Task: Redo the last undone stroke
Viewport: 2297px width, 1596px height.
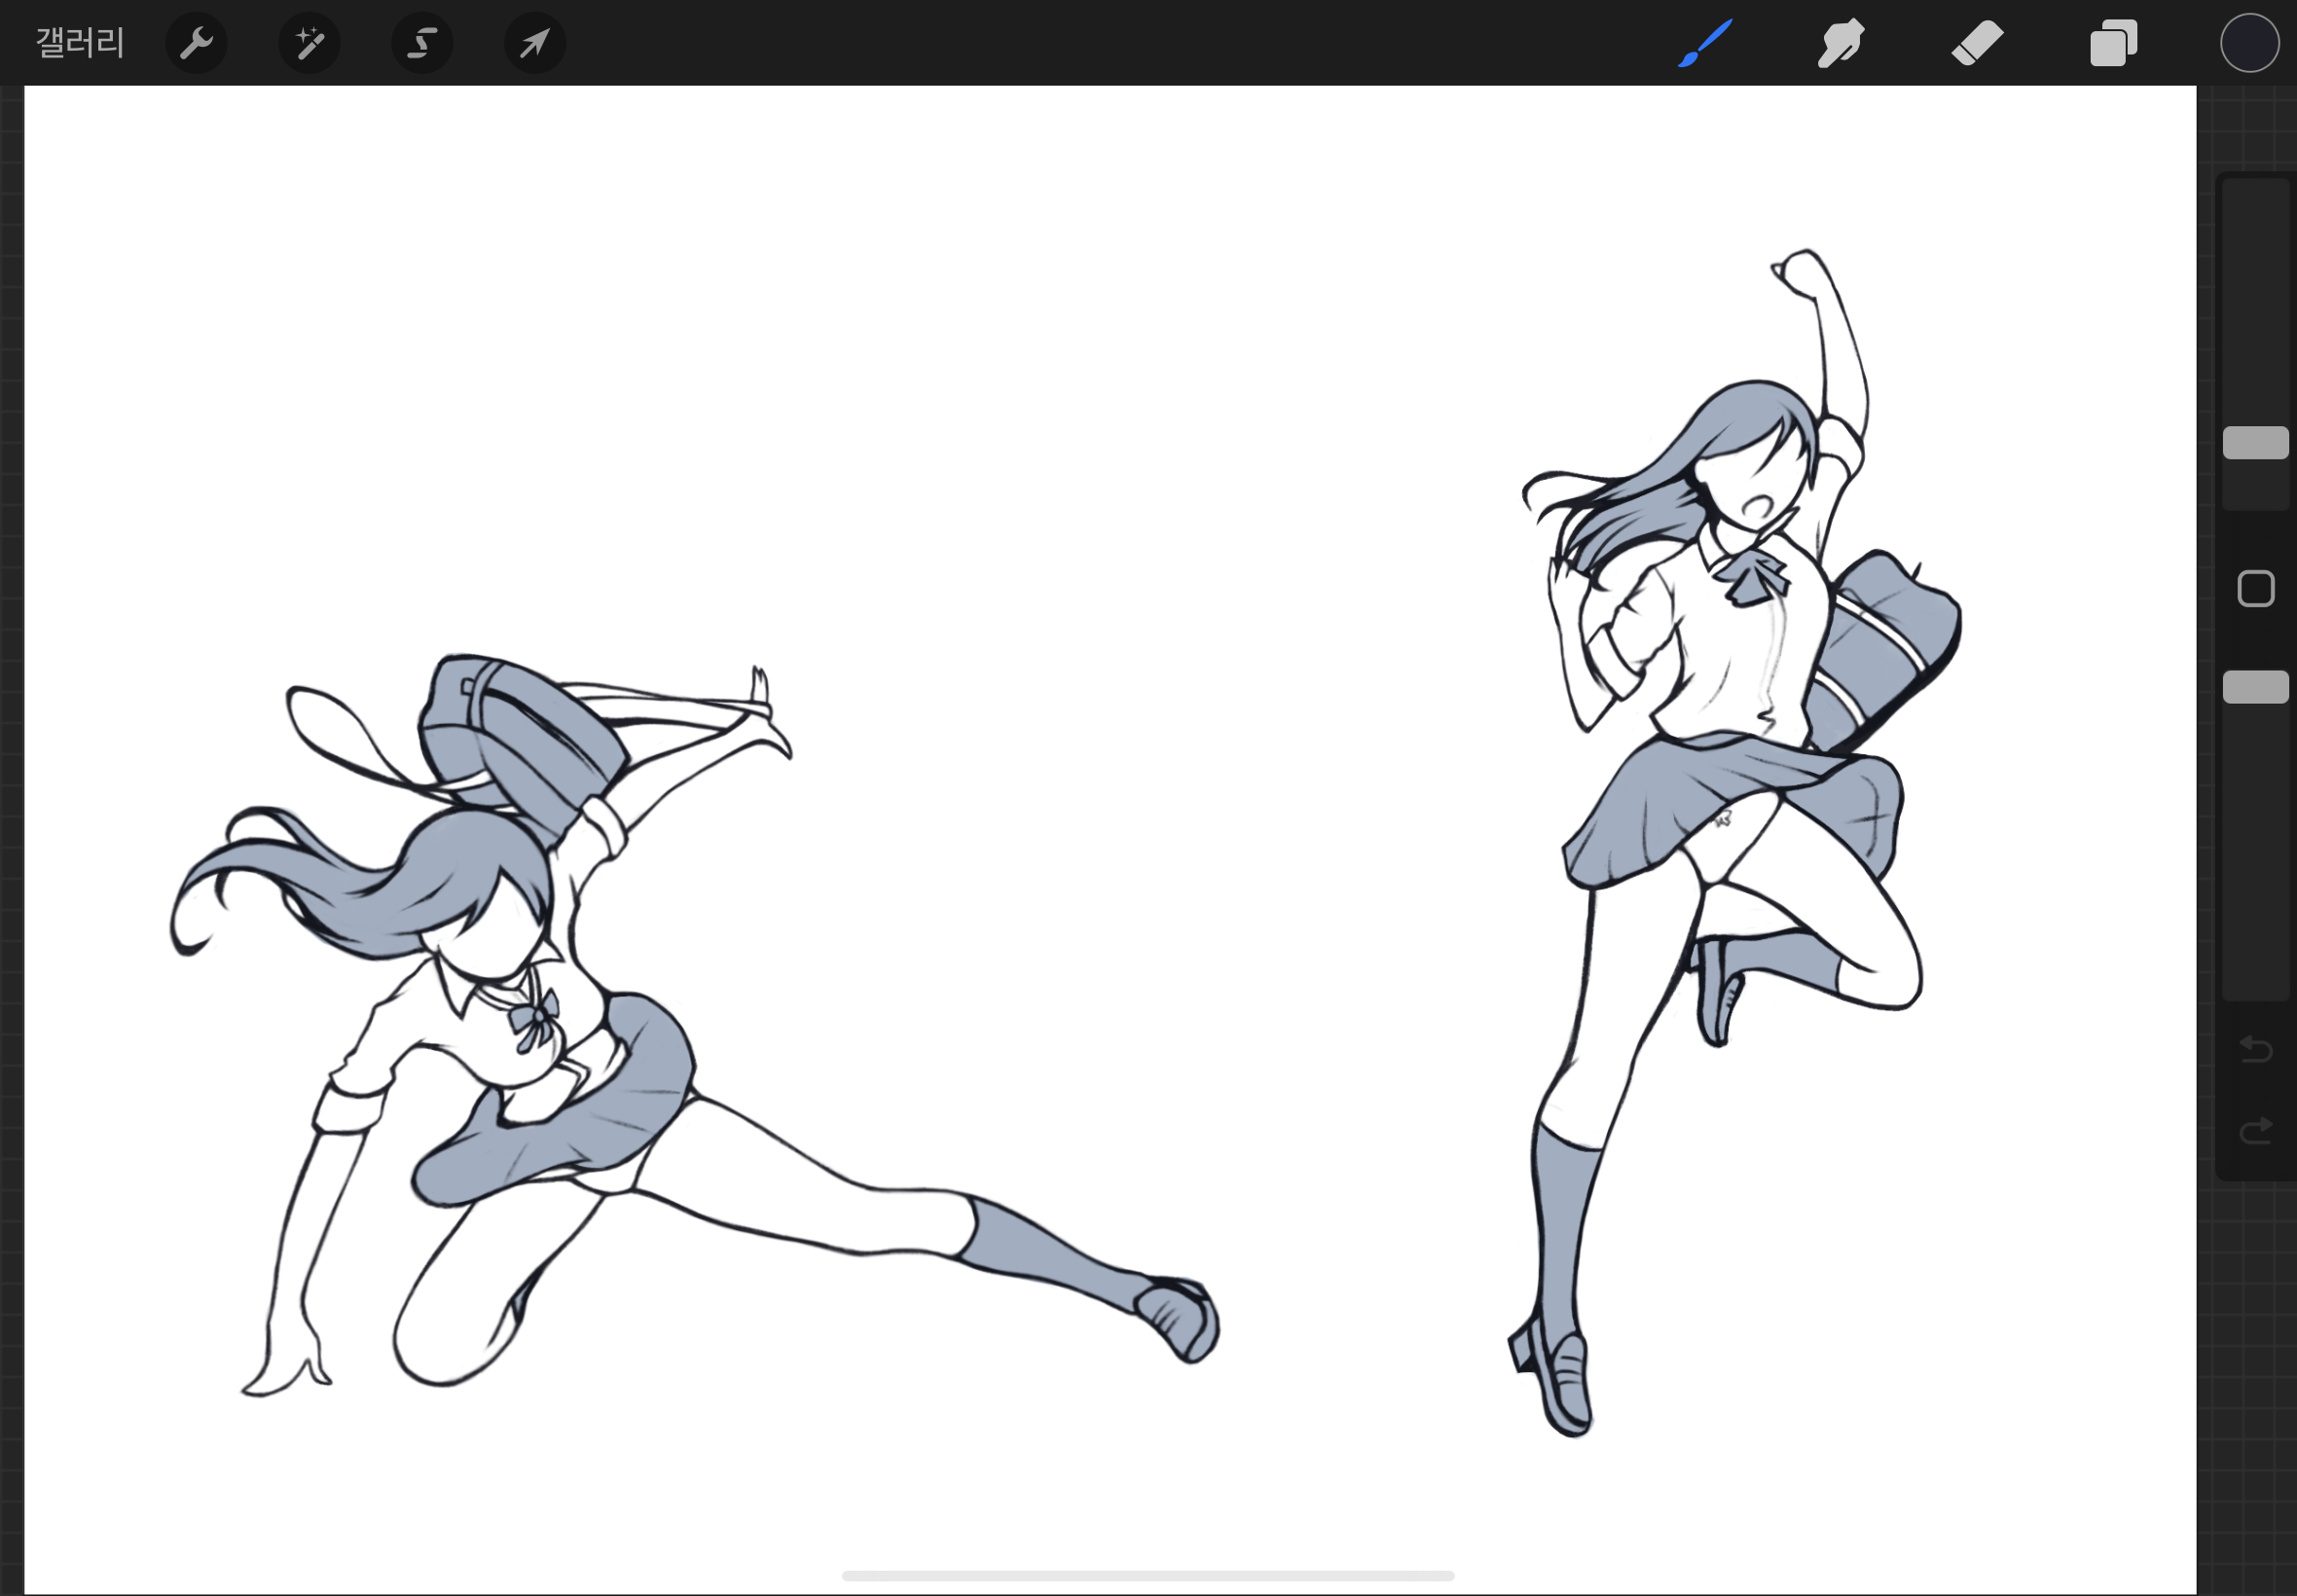Action: click(2255, 1131)
